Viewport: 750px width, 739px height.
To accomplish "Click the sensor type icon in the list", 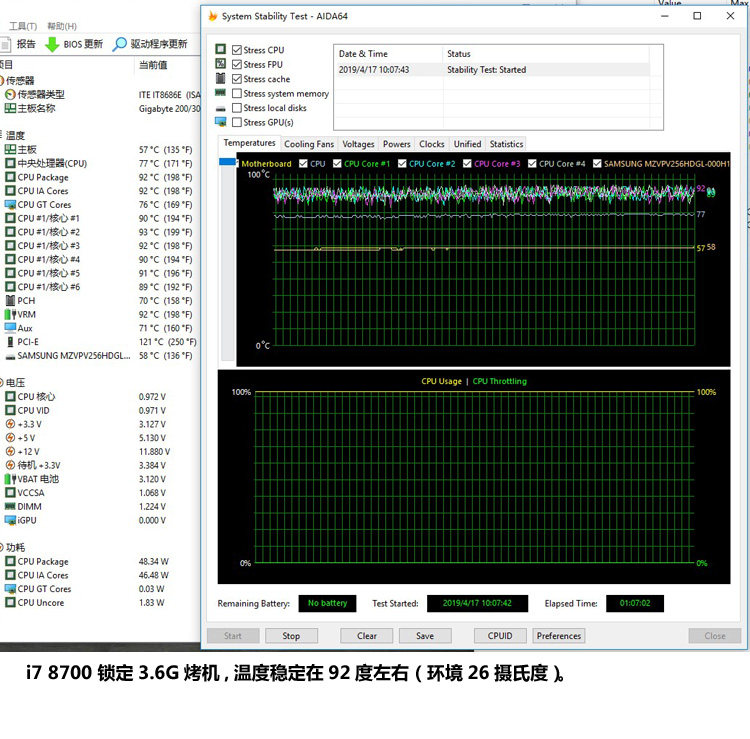I will pos(10,94).
